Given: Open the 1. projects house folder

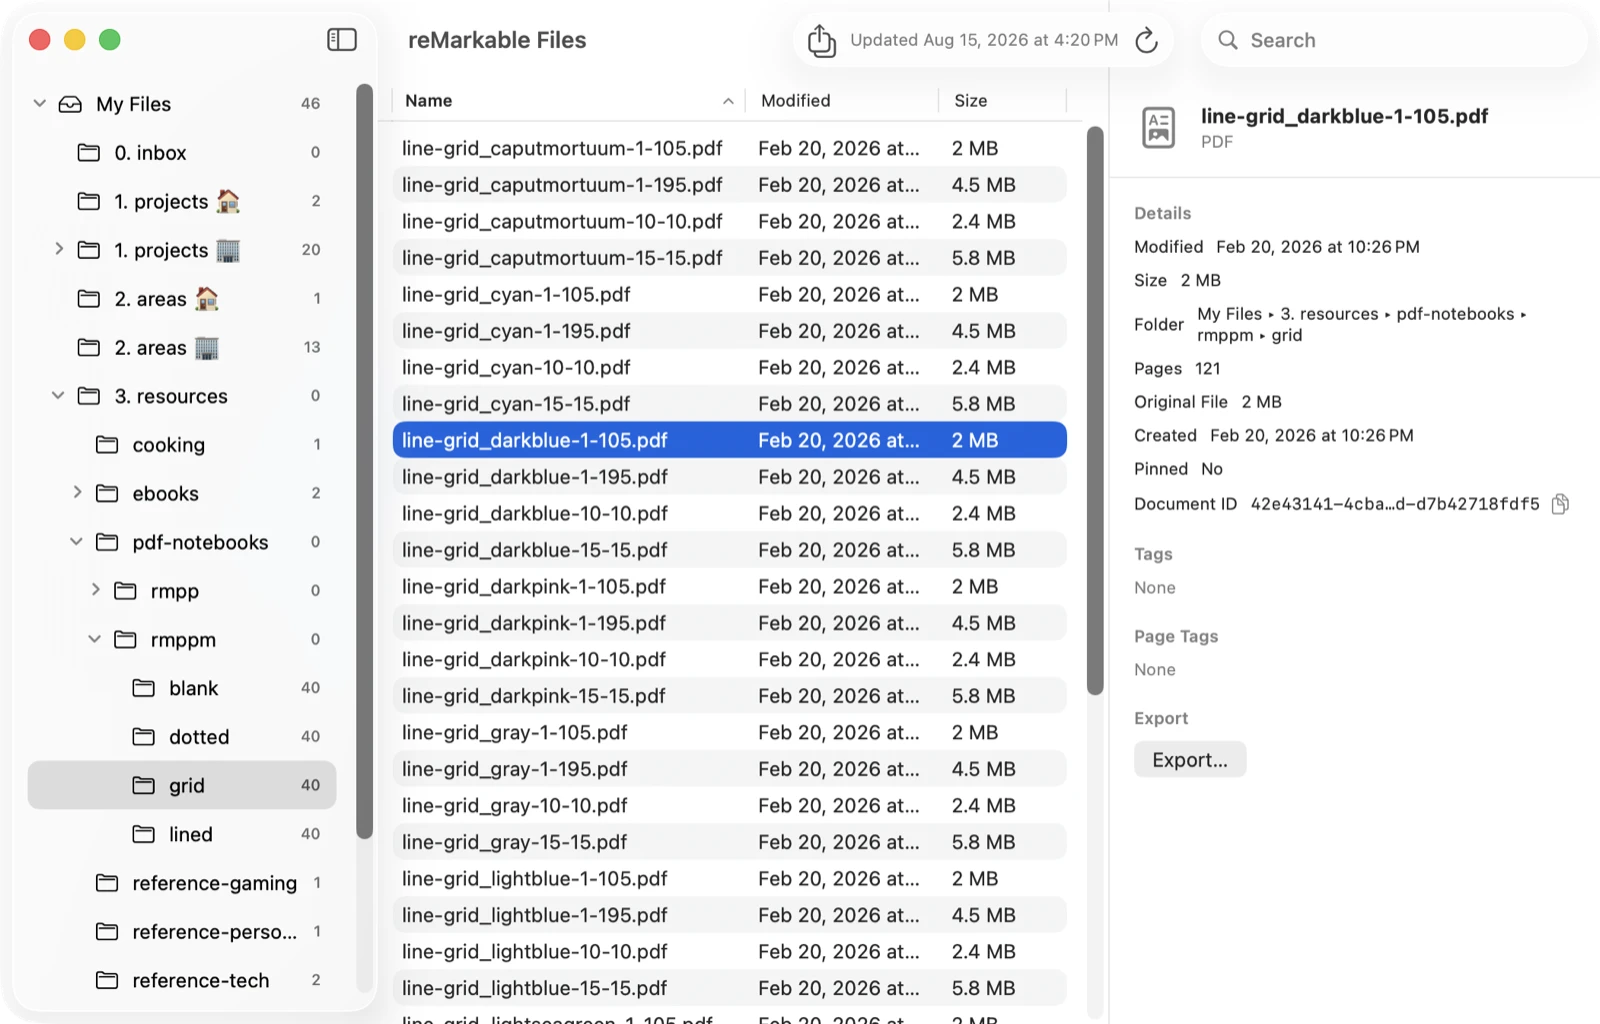Looking at the screenshot, I should click(182, 201).
